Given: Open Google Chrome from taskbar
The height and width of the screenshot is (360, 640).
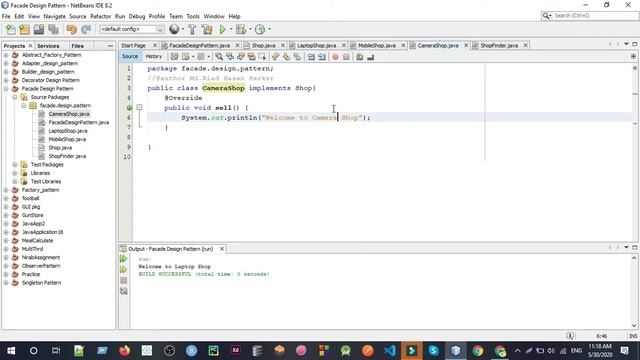Looking at the screenshot, I should point(478,351).
